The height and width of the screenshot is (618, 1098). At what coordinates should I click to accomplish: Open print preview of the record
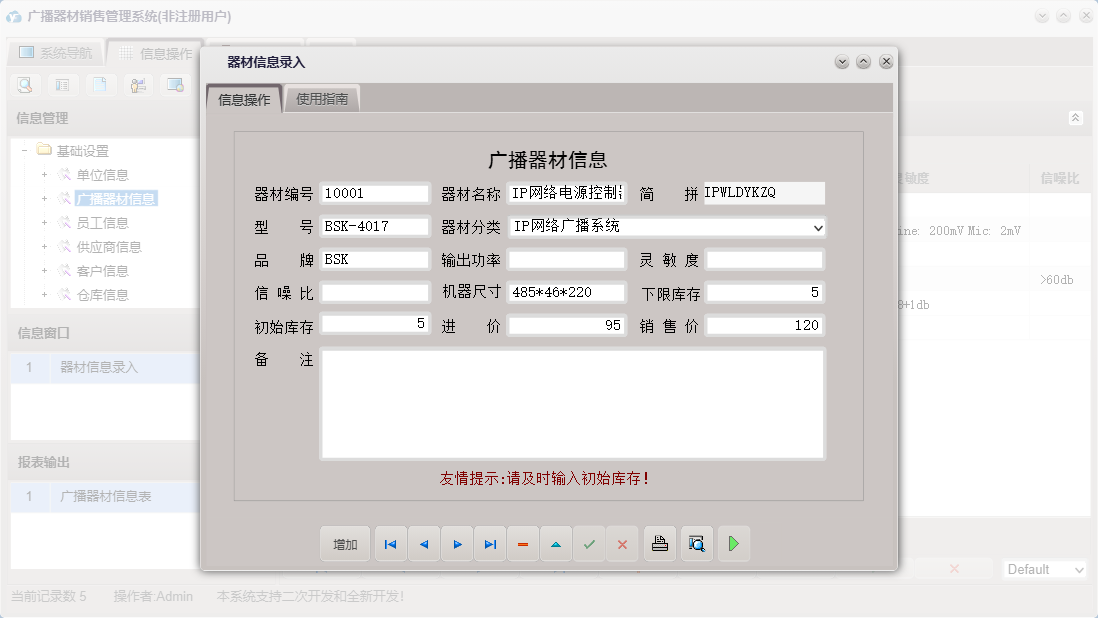pos(696,543)
